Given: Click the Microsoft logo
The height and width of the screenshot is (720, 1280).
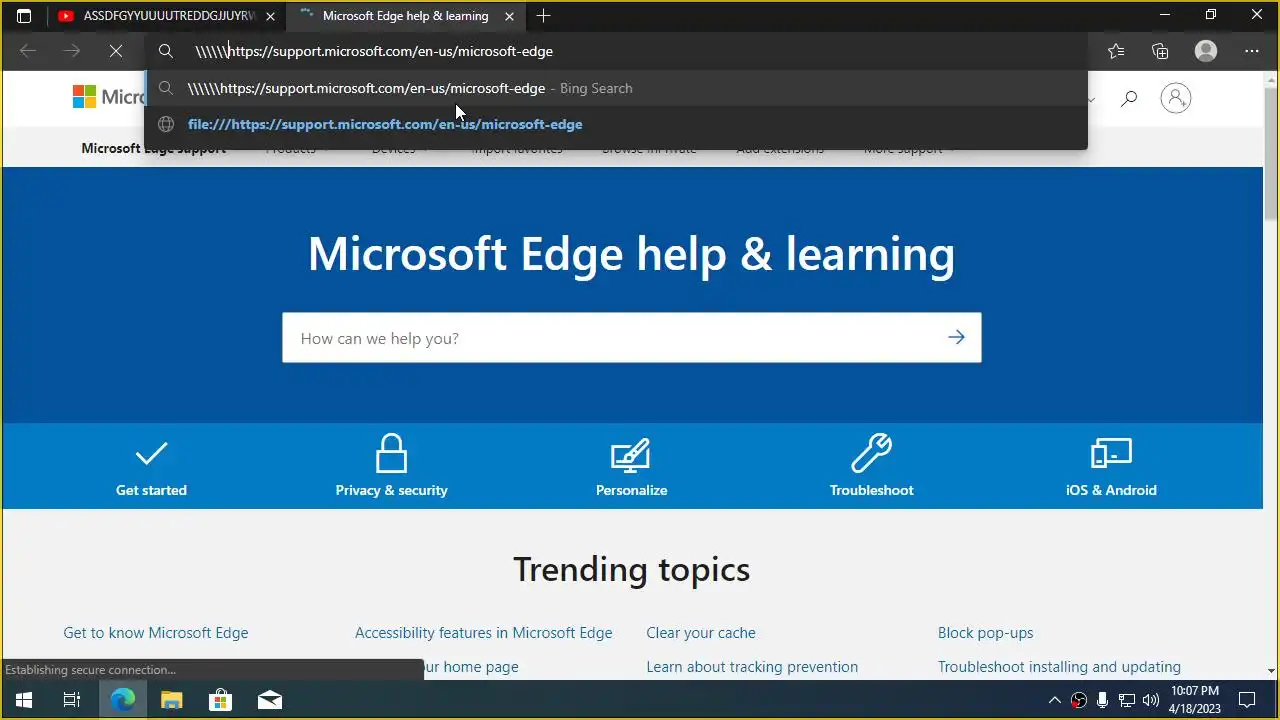Looking at the screenshot, I should pos(108,97).
